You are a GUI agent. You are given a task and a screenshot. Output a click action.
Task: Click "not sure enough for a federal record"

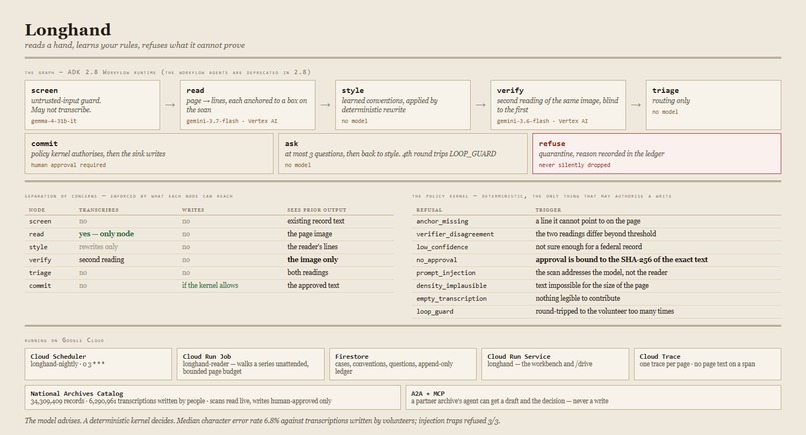point(589,247)
